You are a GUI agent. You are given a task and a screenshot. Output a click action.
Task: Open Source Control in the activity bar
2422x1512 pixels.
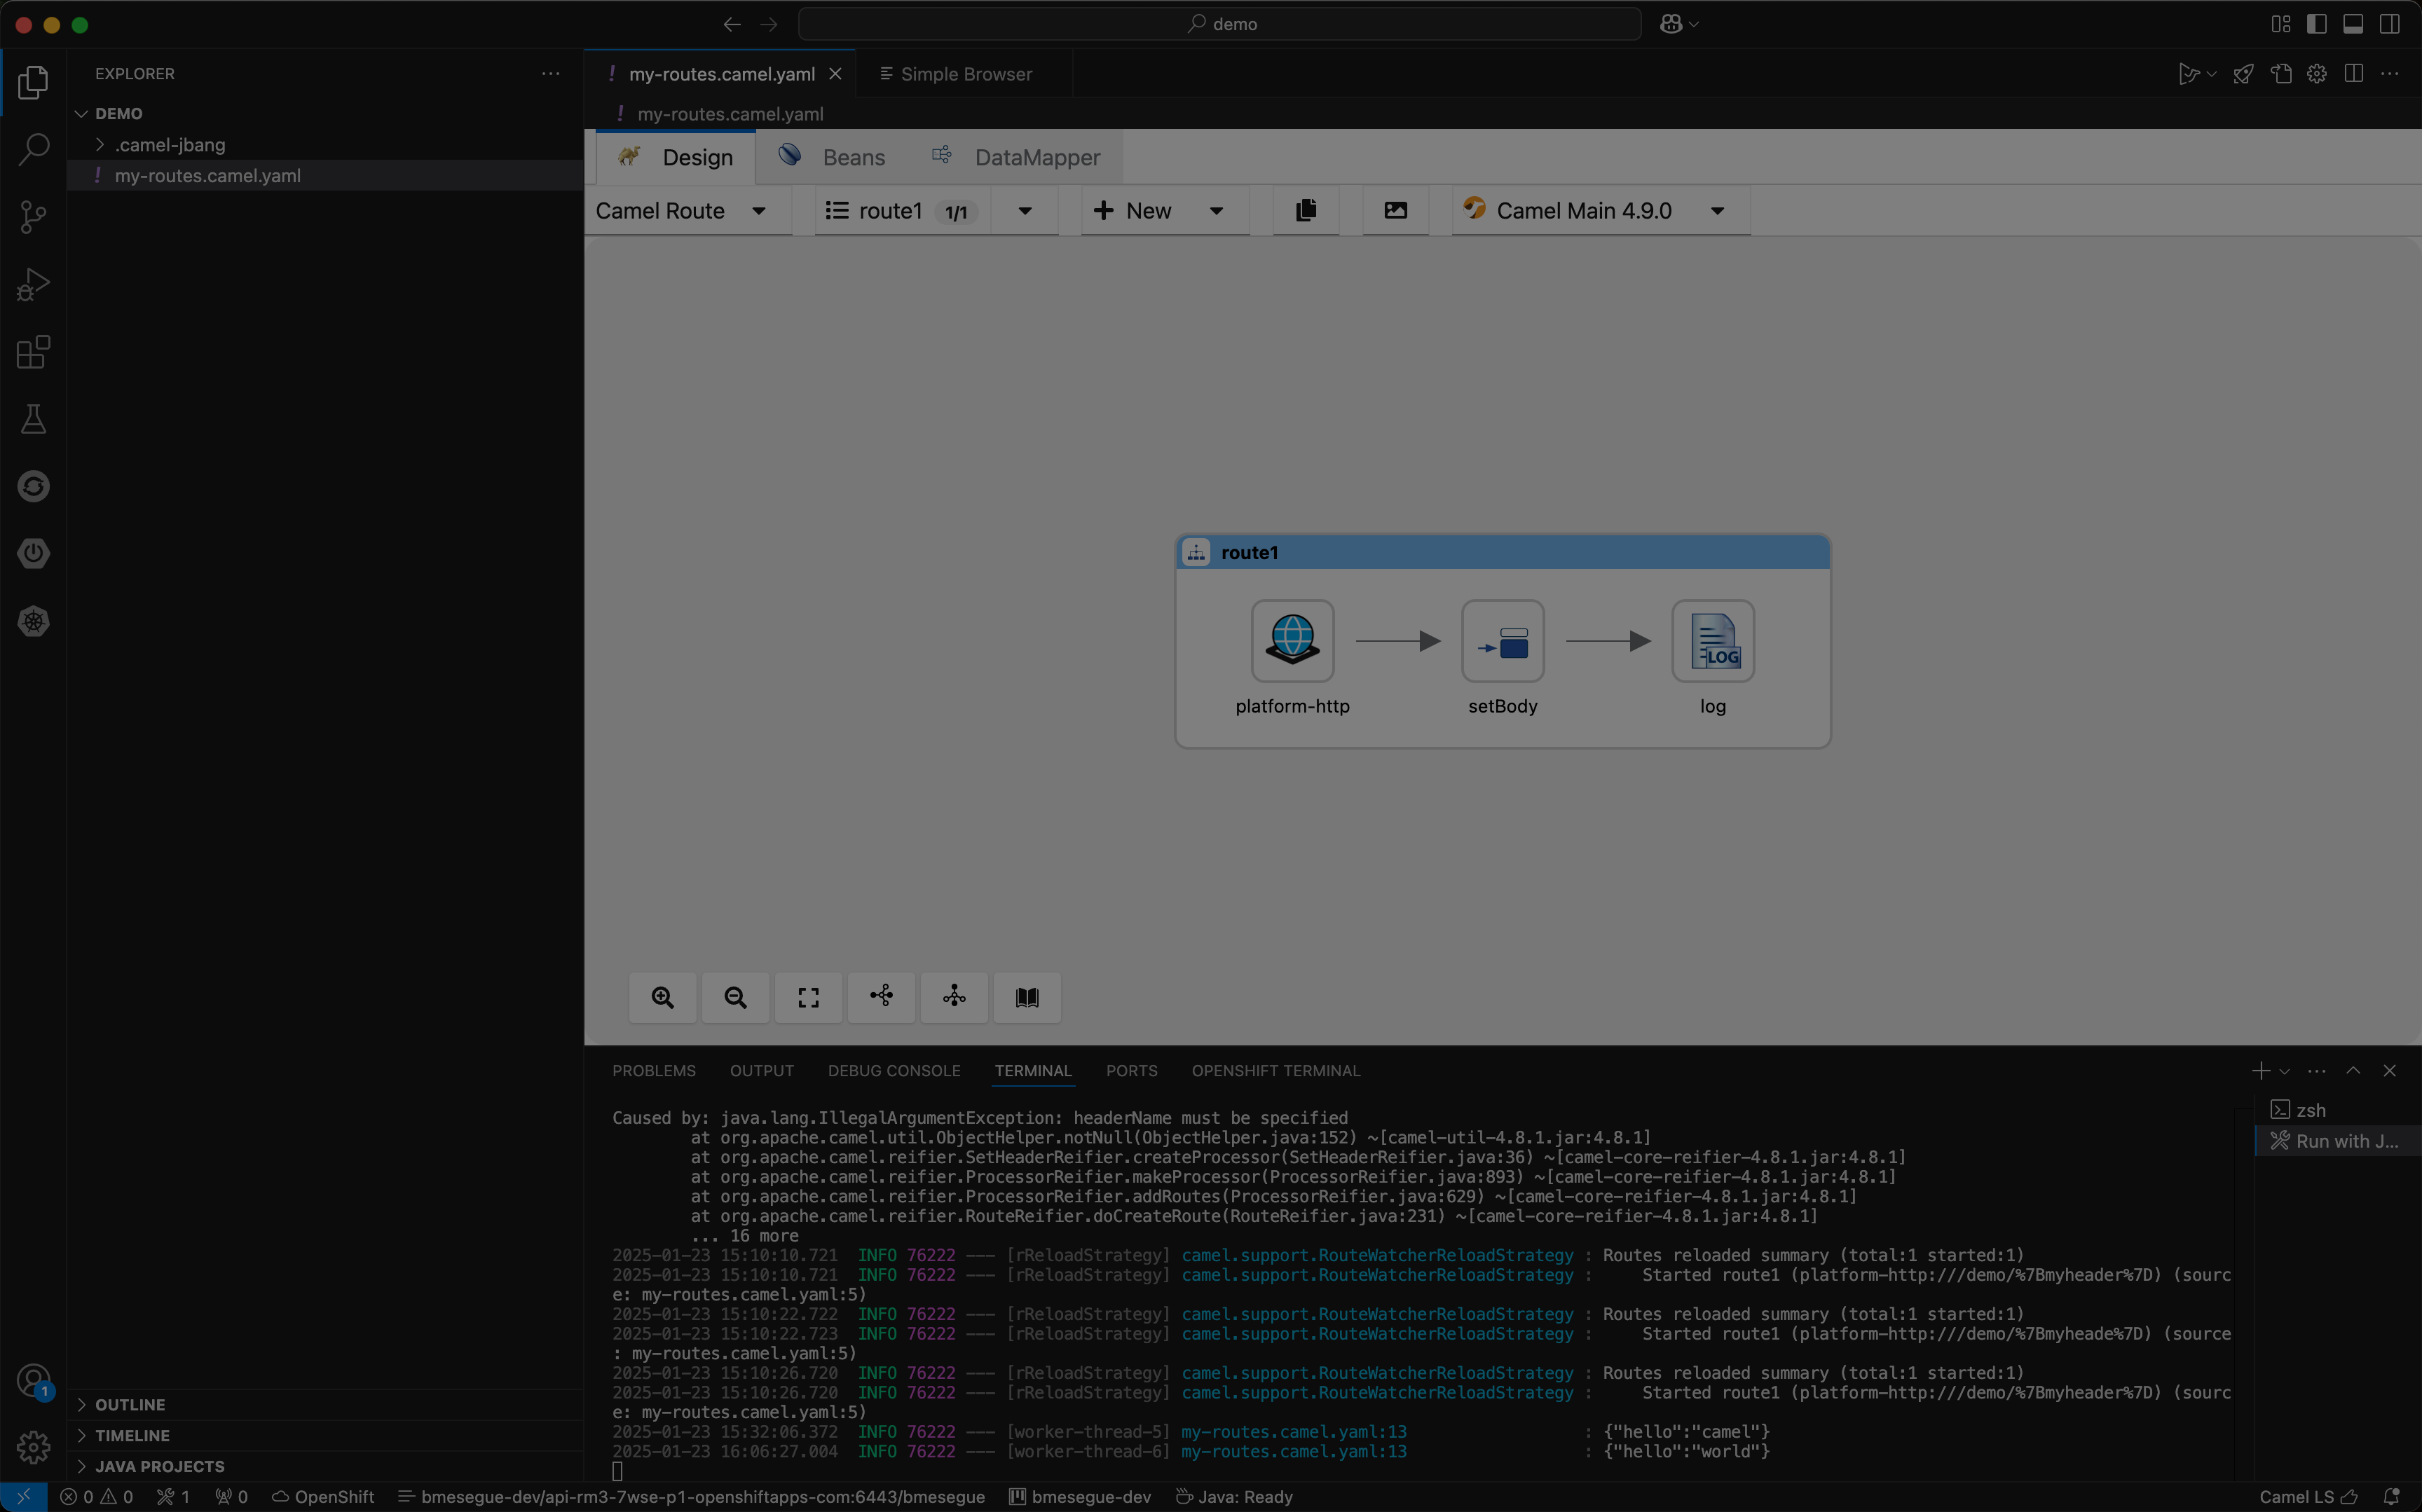coord(33,216)
